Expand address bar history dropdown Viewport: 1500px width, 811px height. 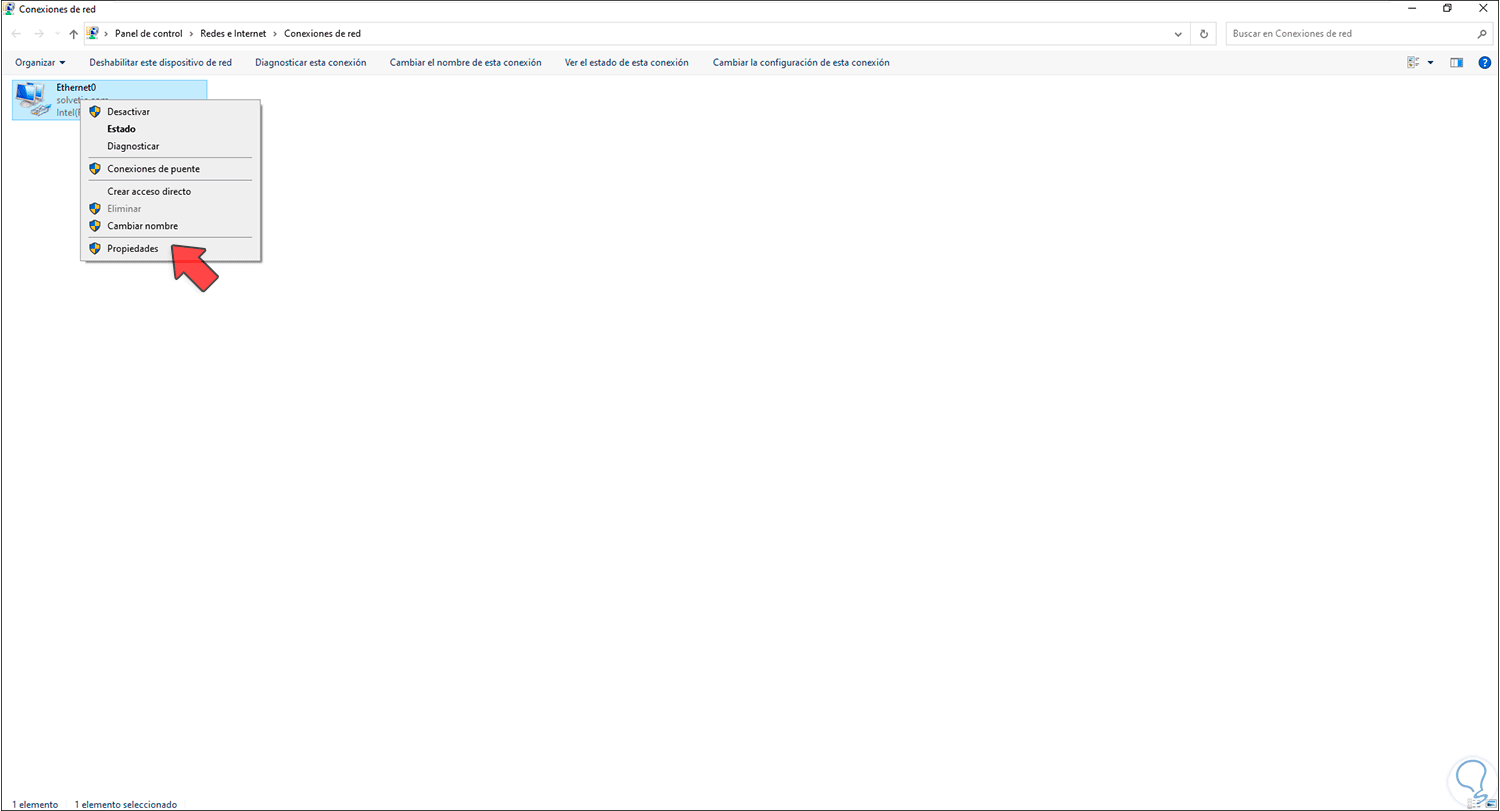click(x=1179, y=34)
